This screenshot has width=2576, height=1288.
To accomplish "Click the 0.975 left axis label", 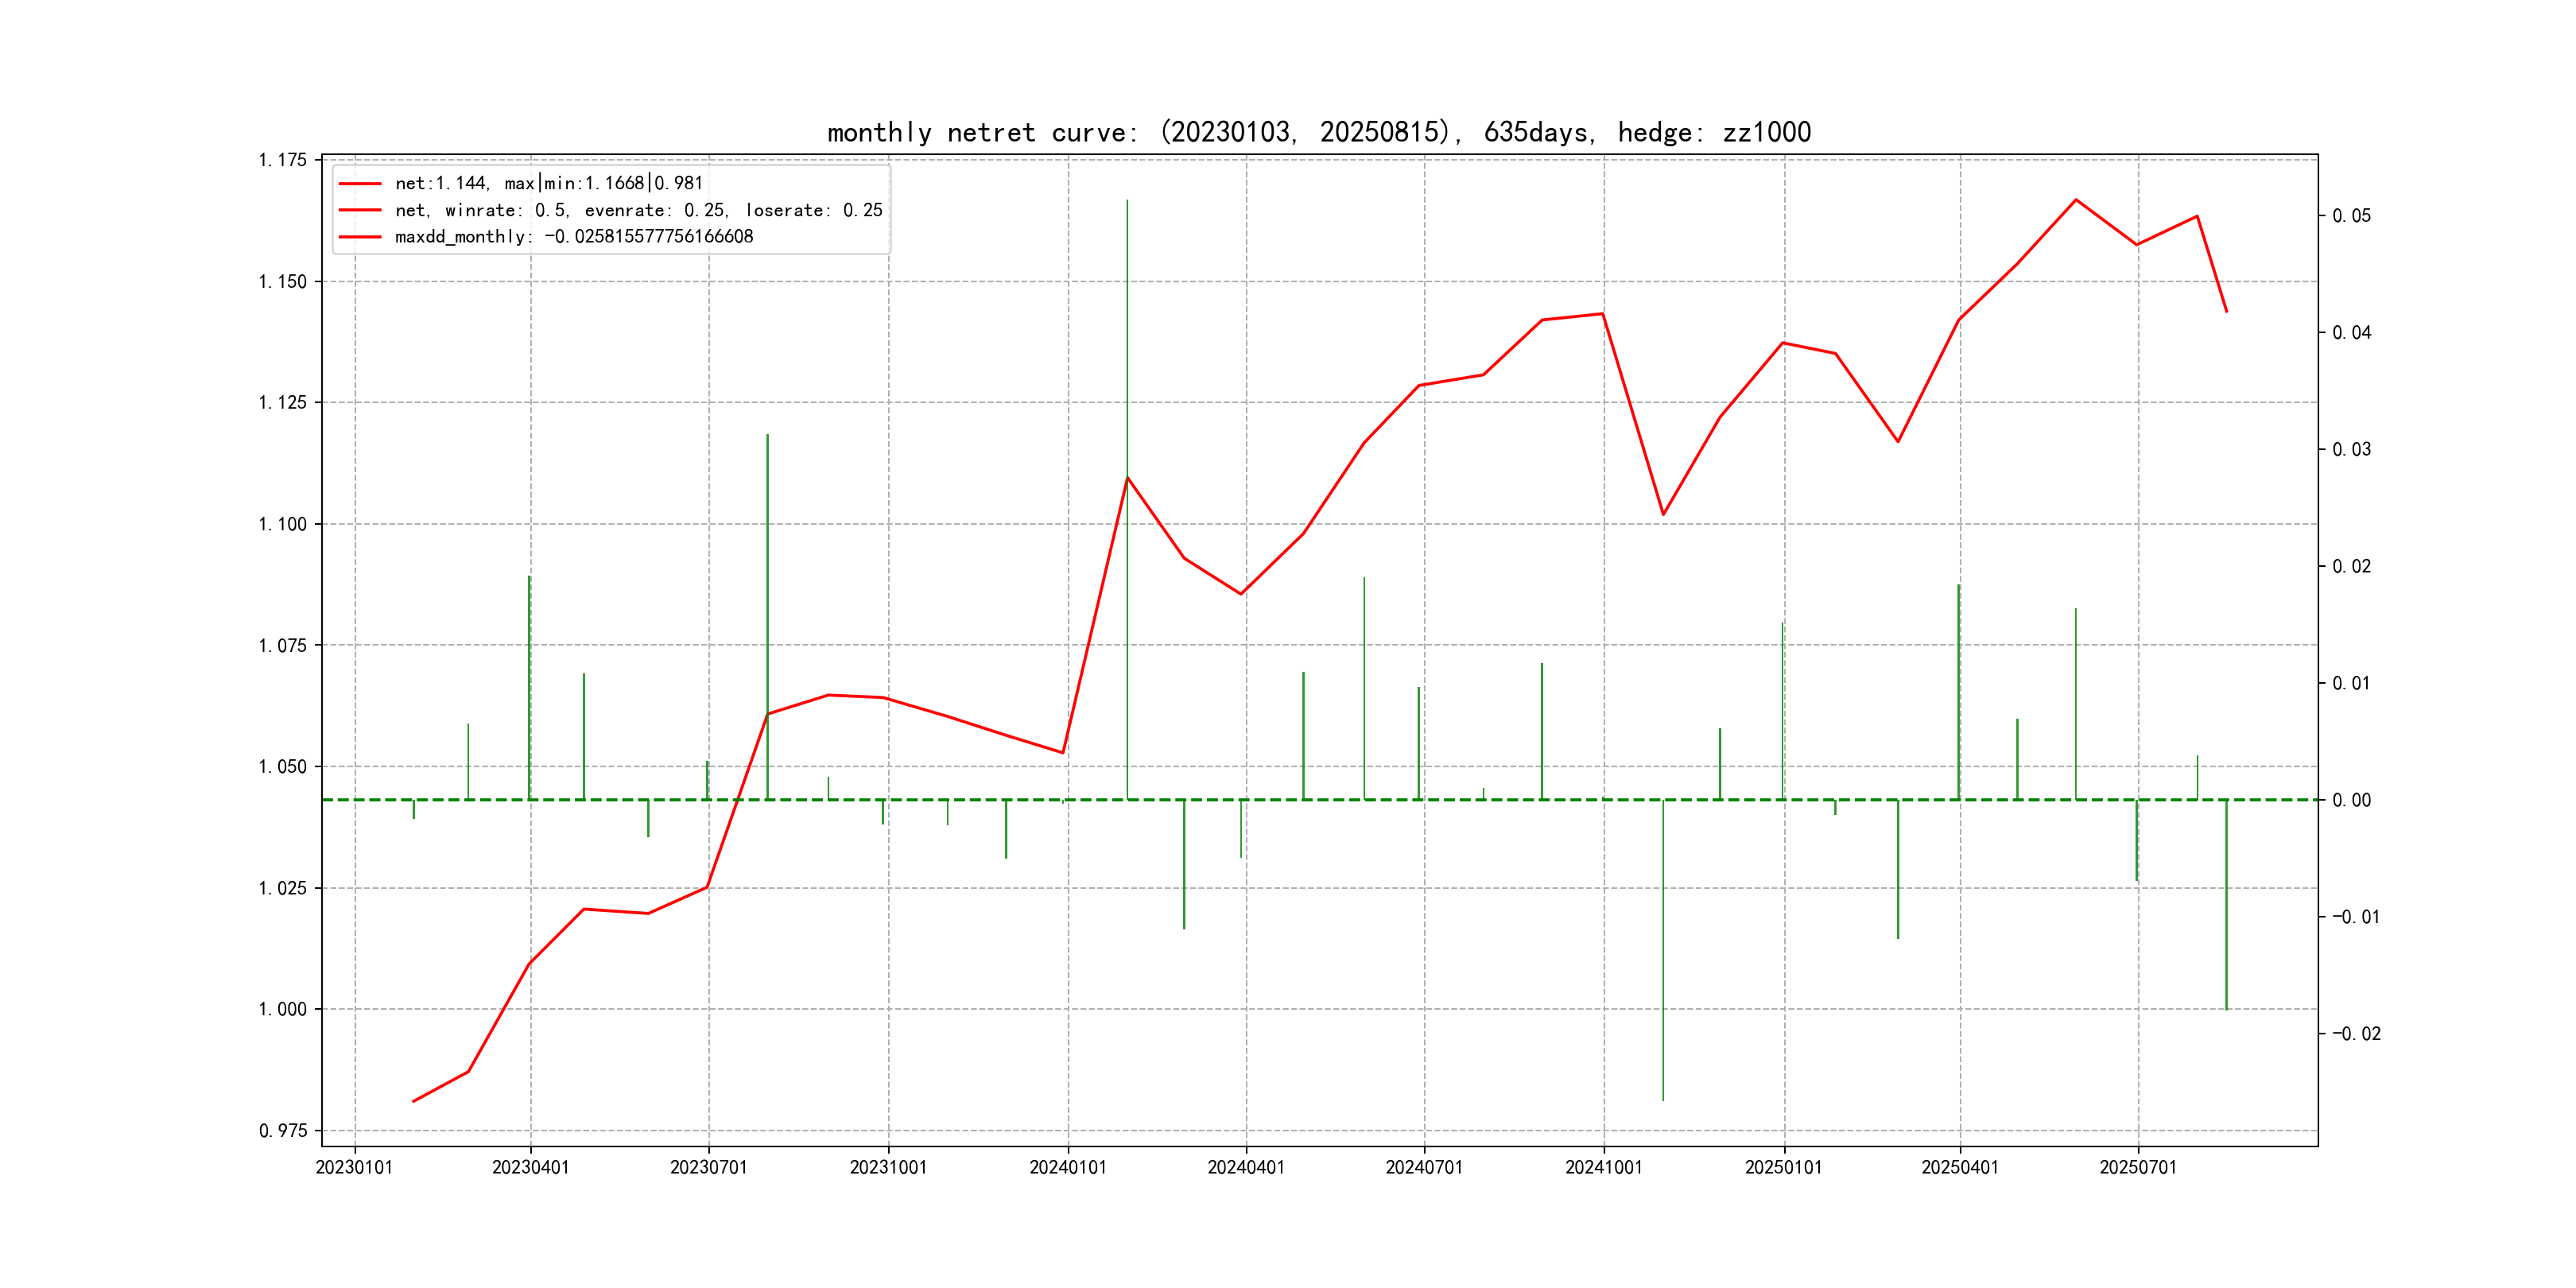I will click(283, 1131).
